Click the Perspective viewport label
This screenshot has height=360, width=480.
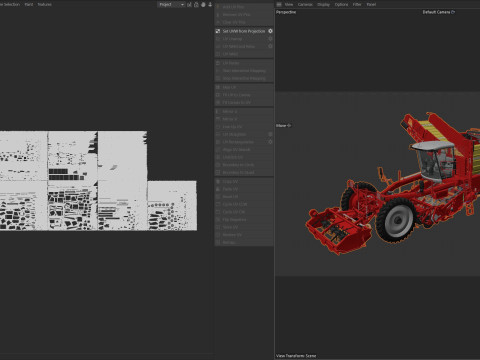pos(286,12)
